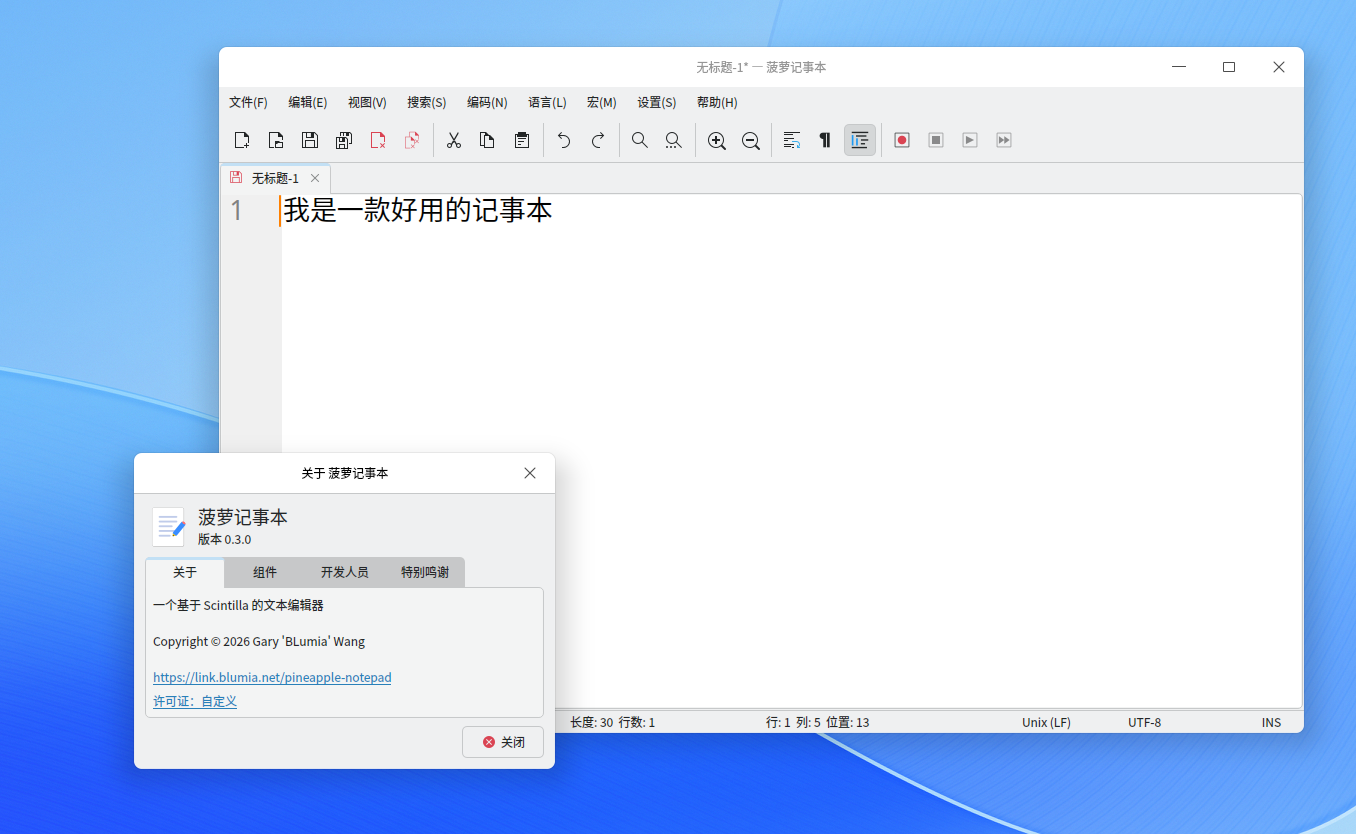This screenshot has width=1356, height=834.
Task: Save the current document
Action: tap(310, 140)
